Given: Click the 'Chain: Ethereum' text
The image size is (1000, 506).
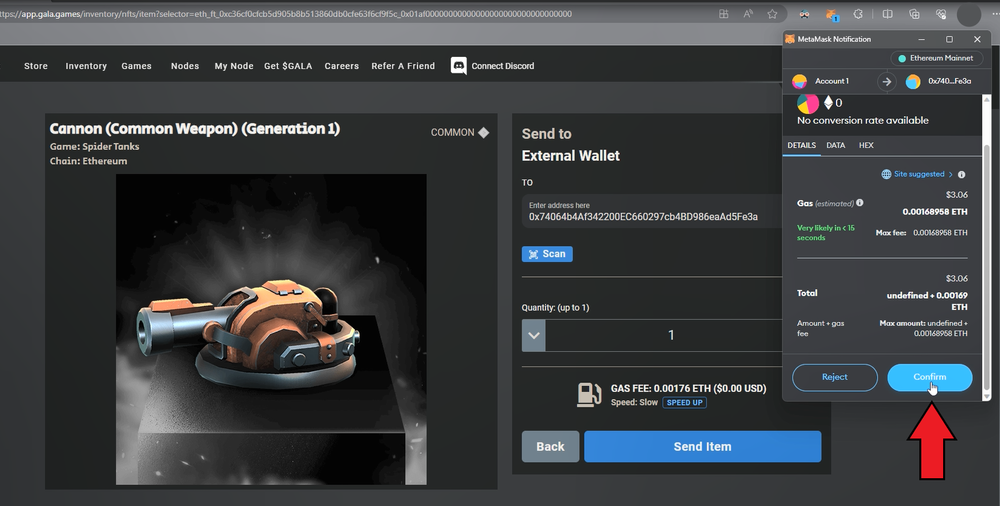Looking at the screenshot, I should [x=89, y=161].
